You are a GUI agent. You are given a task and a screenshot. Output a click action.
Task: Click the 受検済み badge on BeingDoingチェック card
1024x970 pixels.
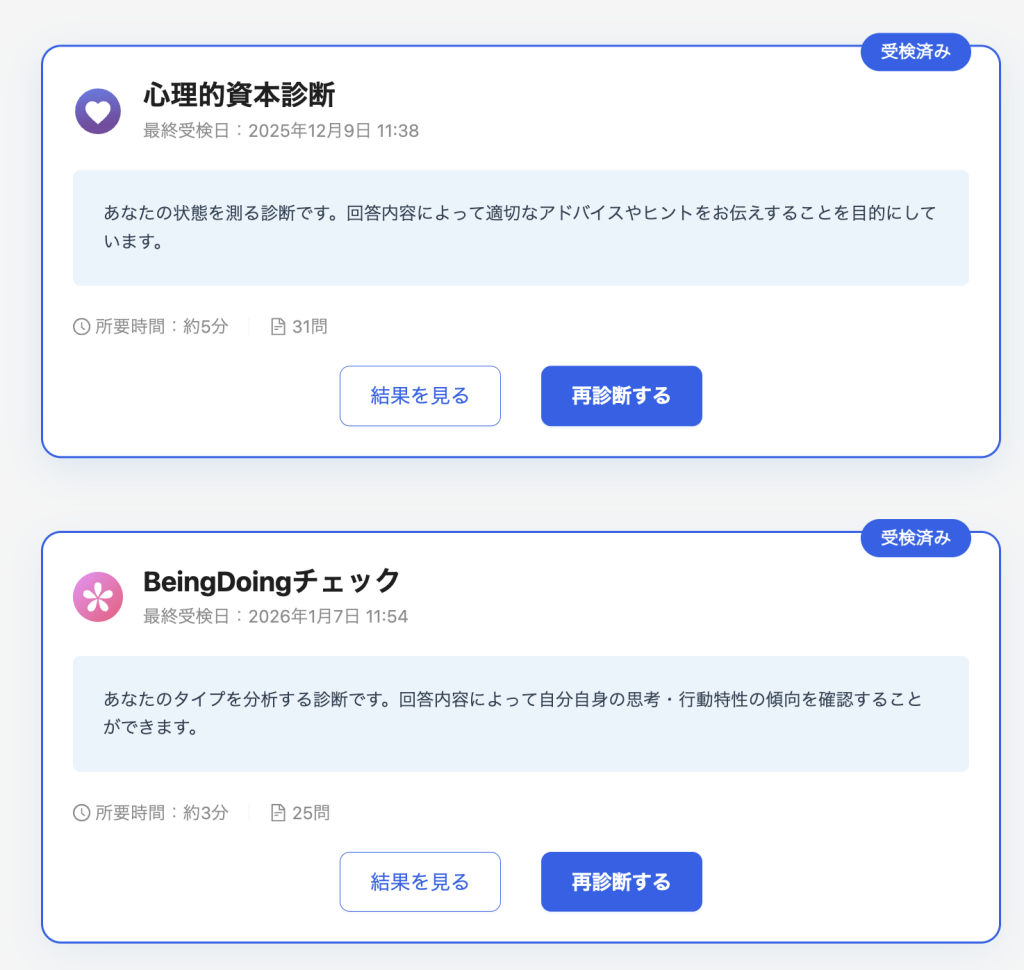pyautogui.click(x=915, y=538)
